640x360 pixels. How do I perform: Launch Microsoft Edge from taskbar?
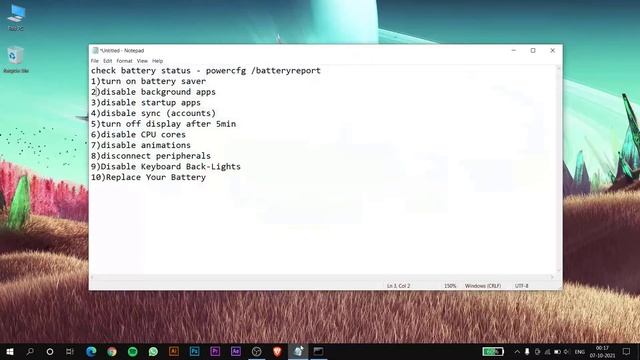91,351
